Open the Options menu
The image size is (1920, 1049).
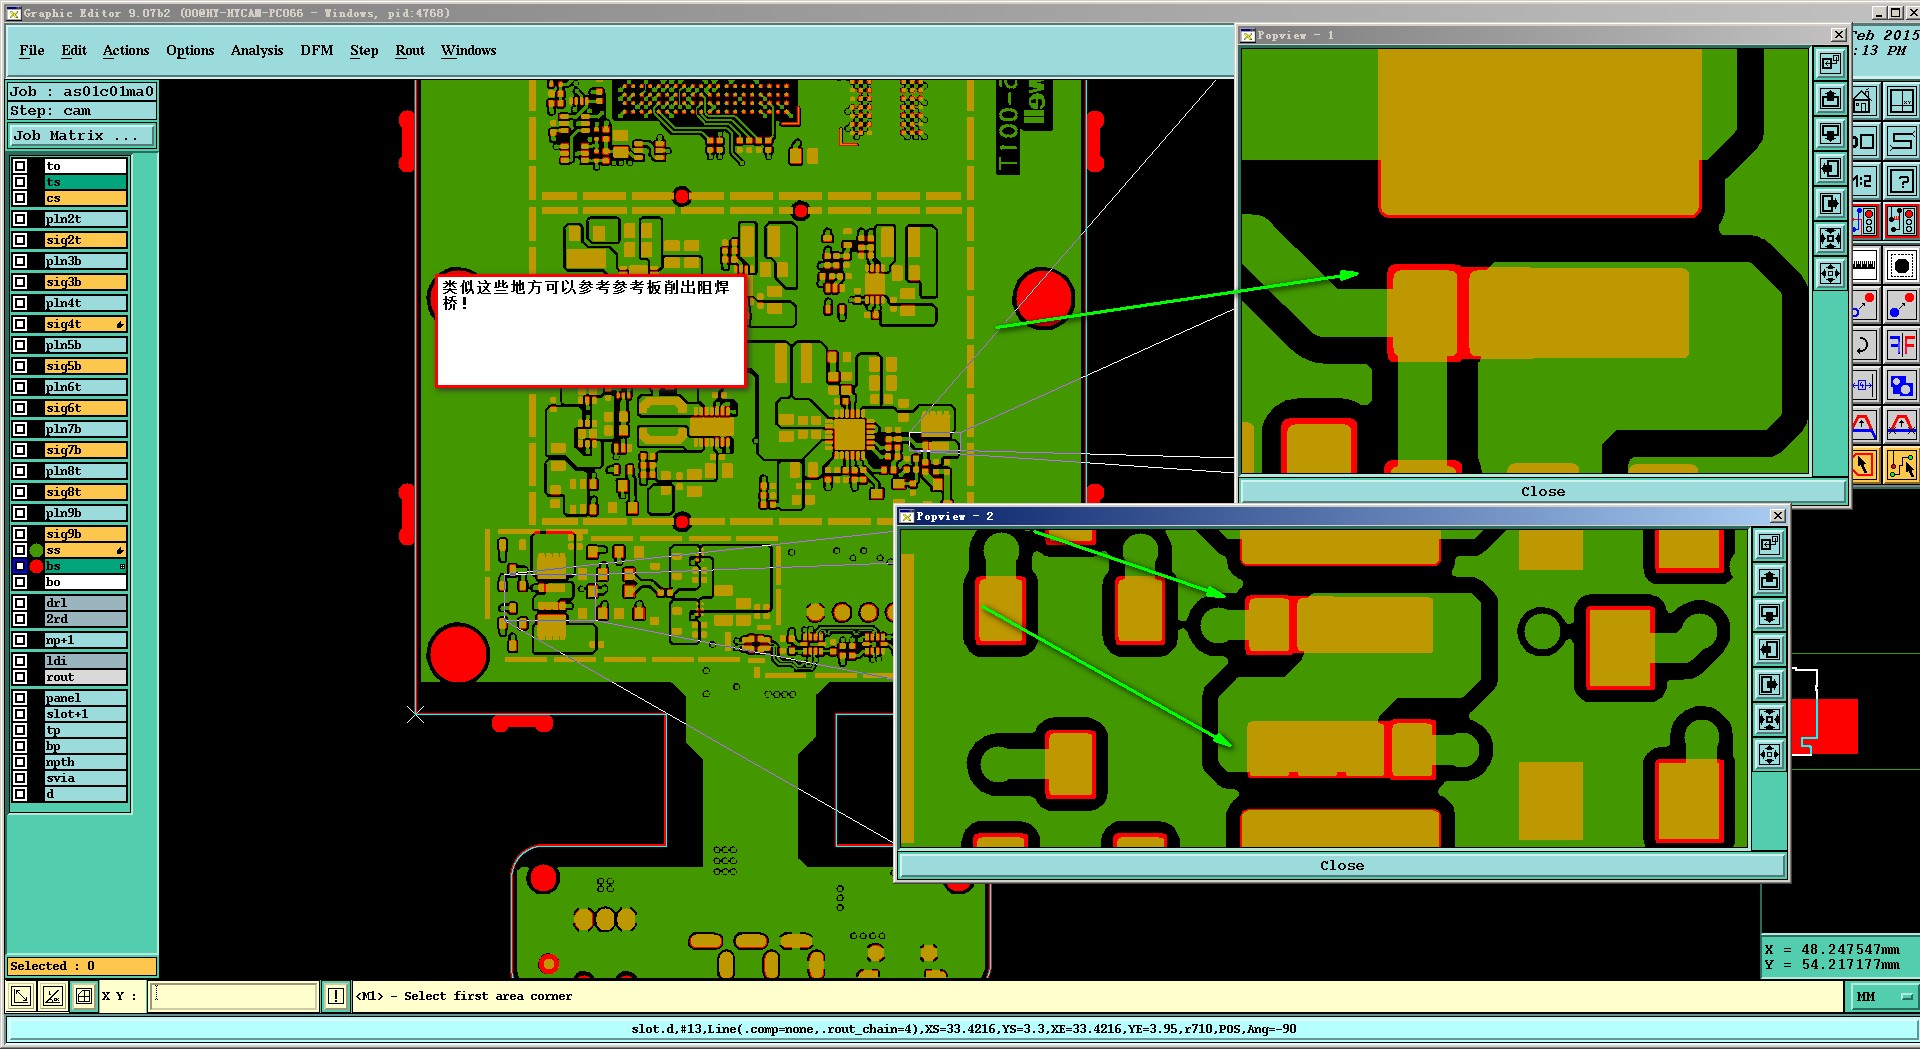(190, 50)
